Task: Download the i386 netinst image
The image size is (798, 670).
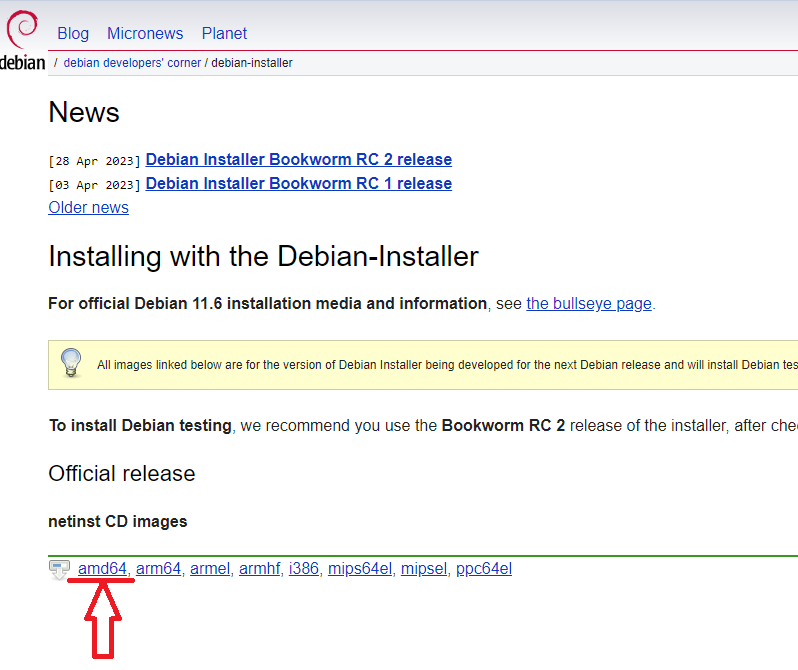Action: tap(304, 569)
